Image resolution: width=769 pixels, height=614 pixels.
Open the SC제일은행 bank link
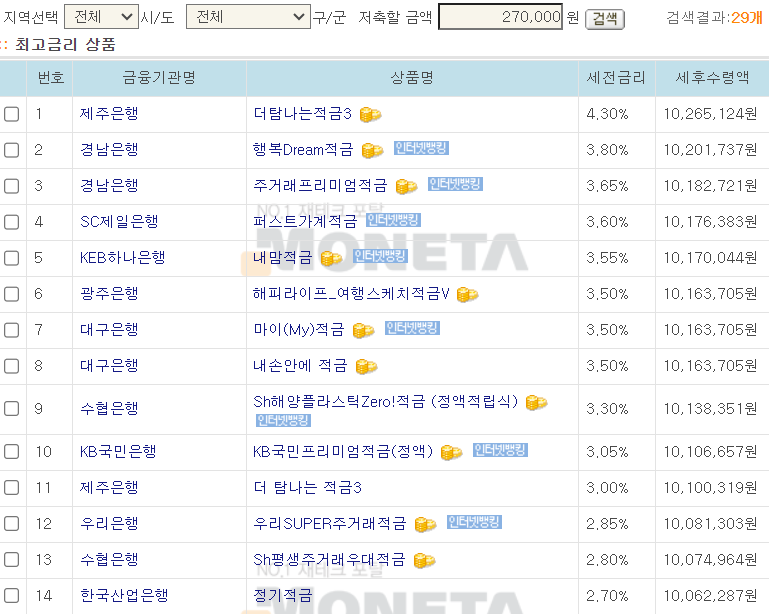click(x=119, y=222)
